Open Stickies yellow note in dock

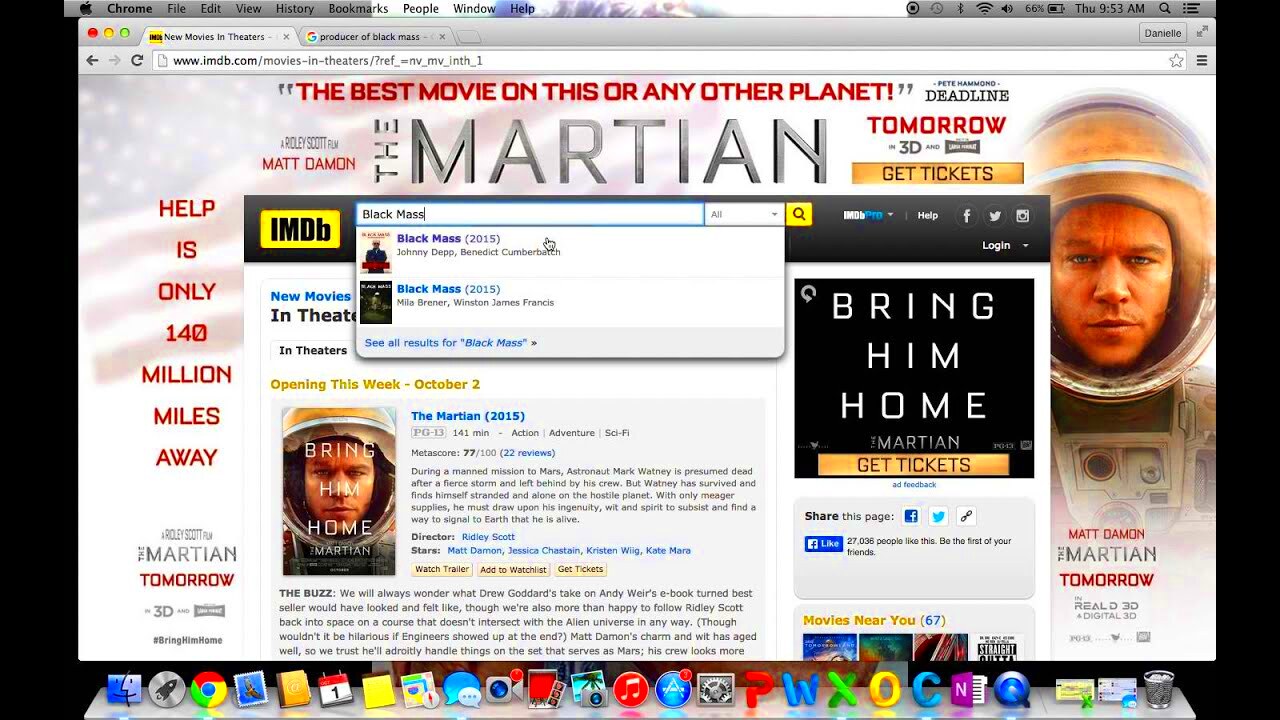pyautogui.click(x=379, y=691)
